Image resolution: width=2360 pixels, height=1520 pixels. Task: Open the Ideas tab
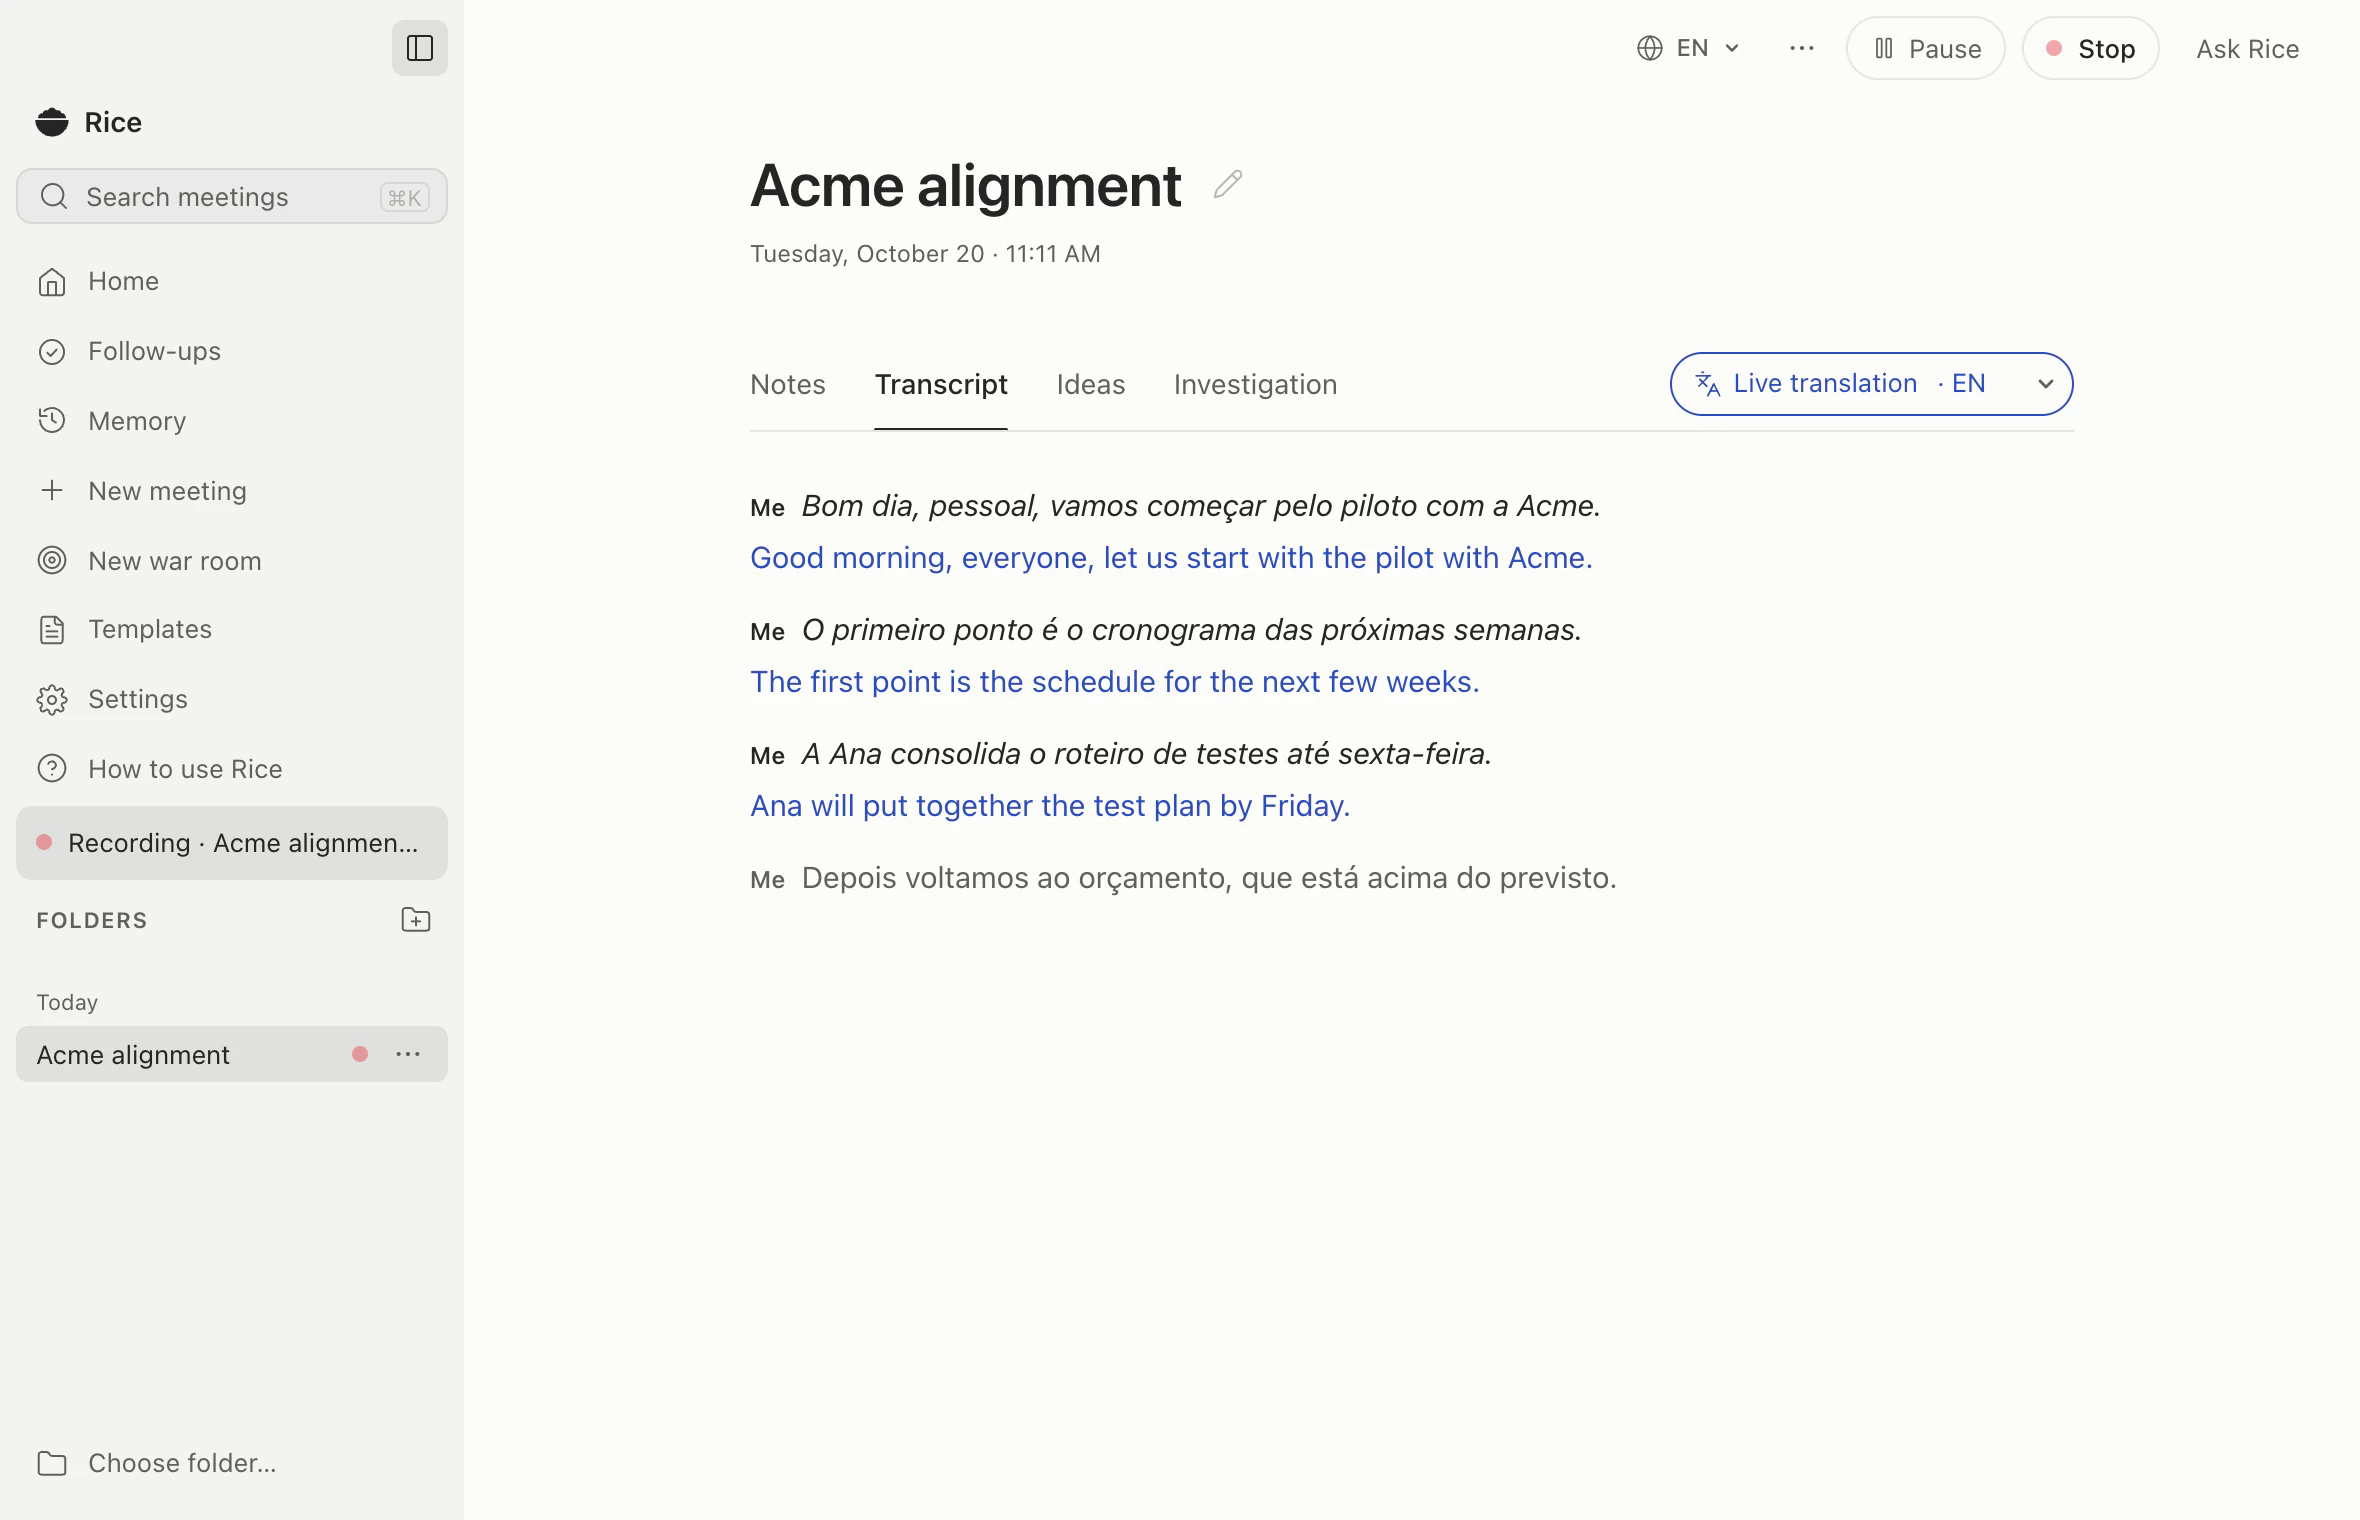pyautogui.click(x=1091, y=385)
